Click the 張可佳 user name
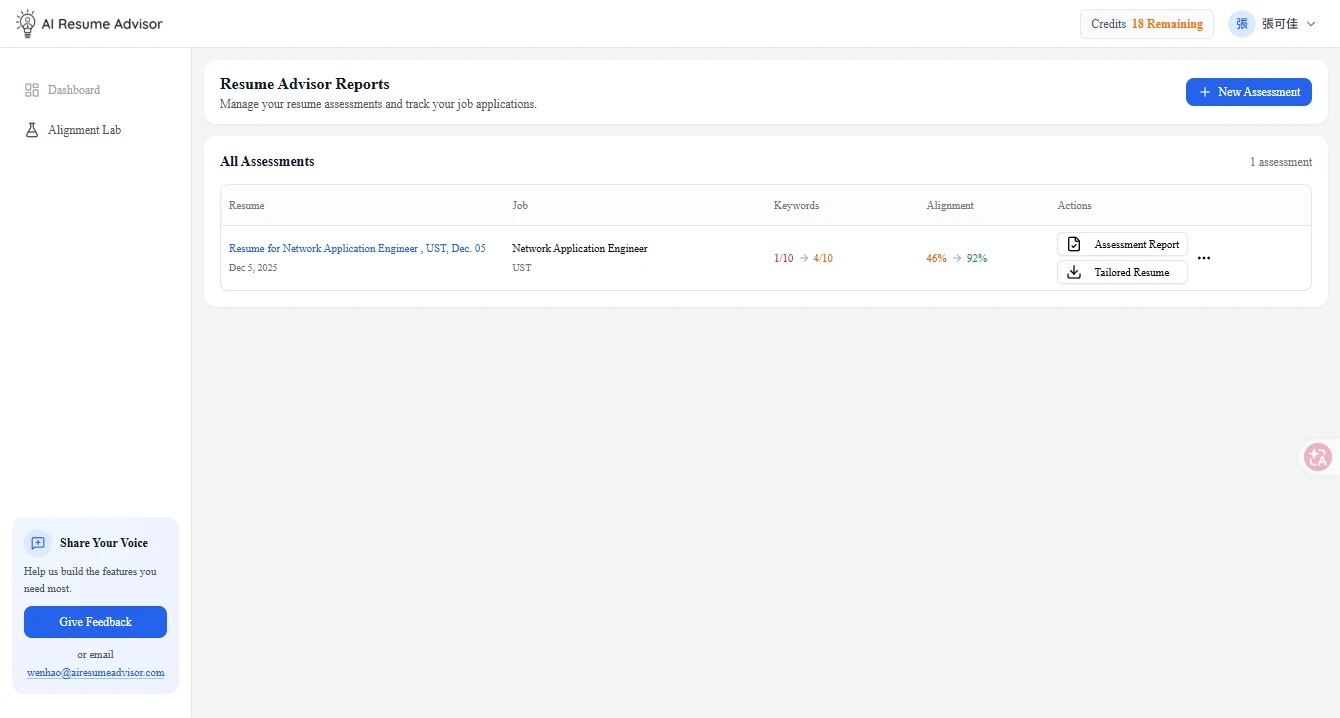This screenshot has height=718, width=1340. click(1280, 24)
